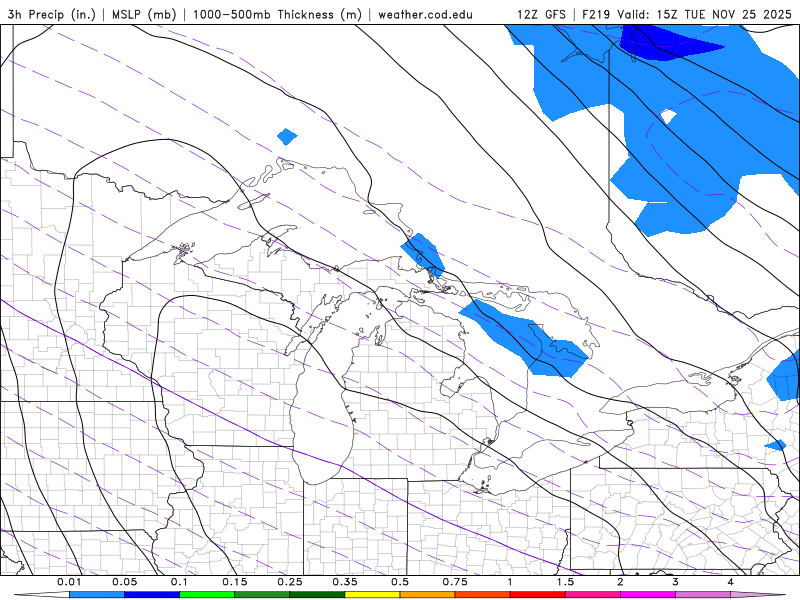Click the 2 legend value
Viewport: 800px width, 600px height.
tap(620, 582)
